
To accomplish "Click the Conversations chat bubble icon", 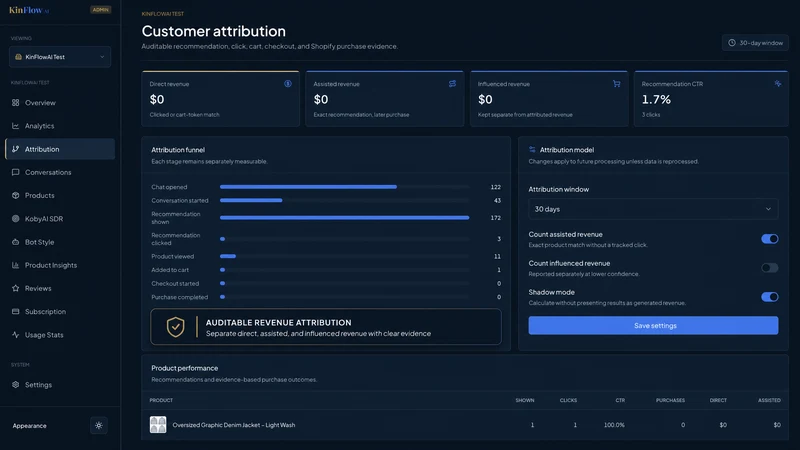I will click(x=15, y=172).
